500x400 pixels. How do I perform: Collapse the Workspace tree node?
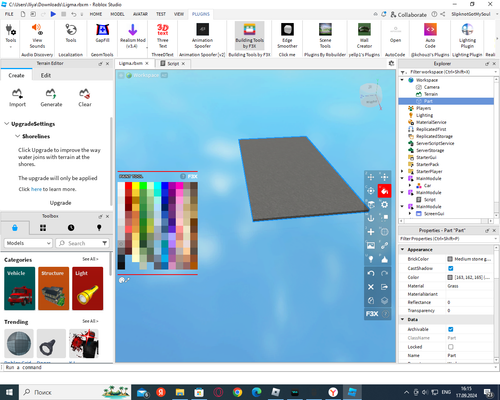pyautogui.click(x=402, y=80)
